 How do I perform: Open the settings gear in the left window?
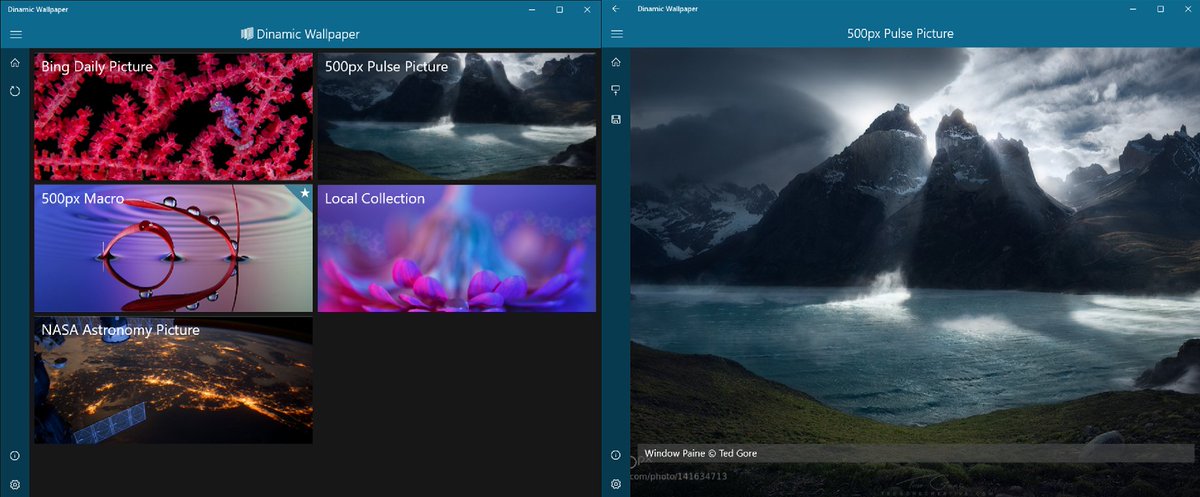click(x=15, y=484)
